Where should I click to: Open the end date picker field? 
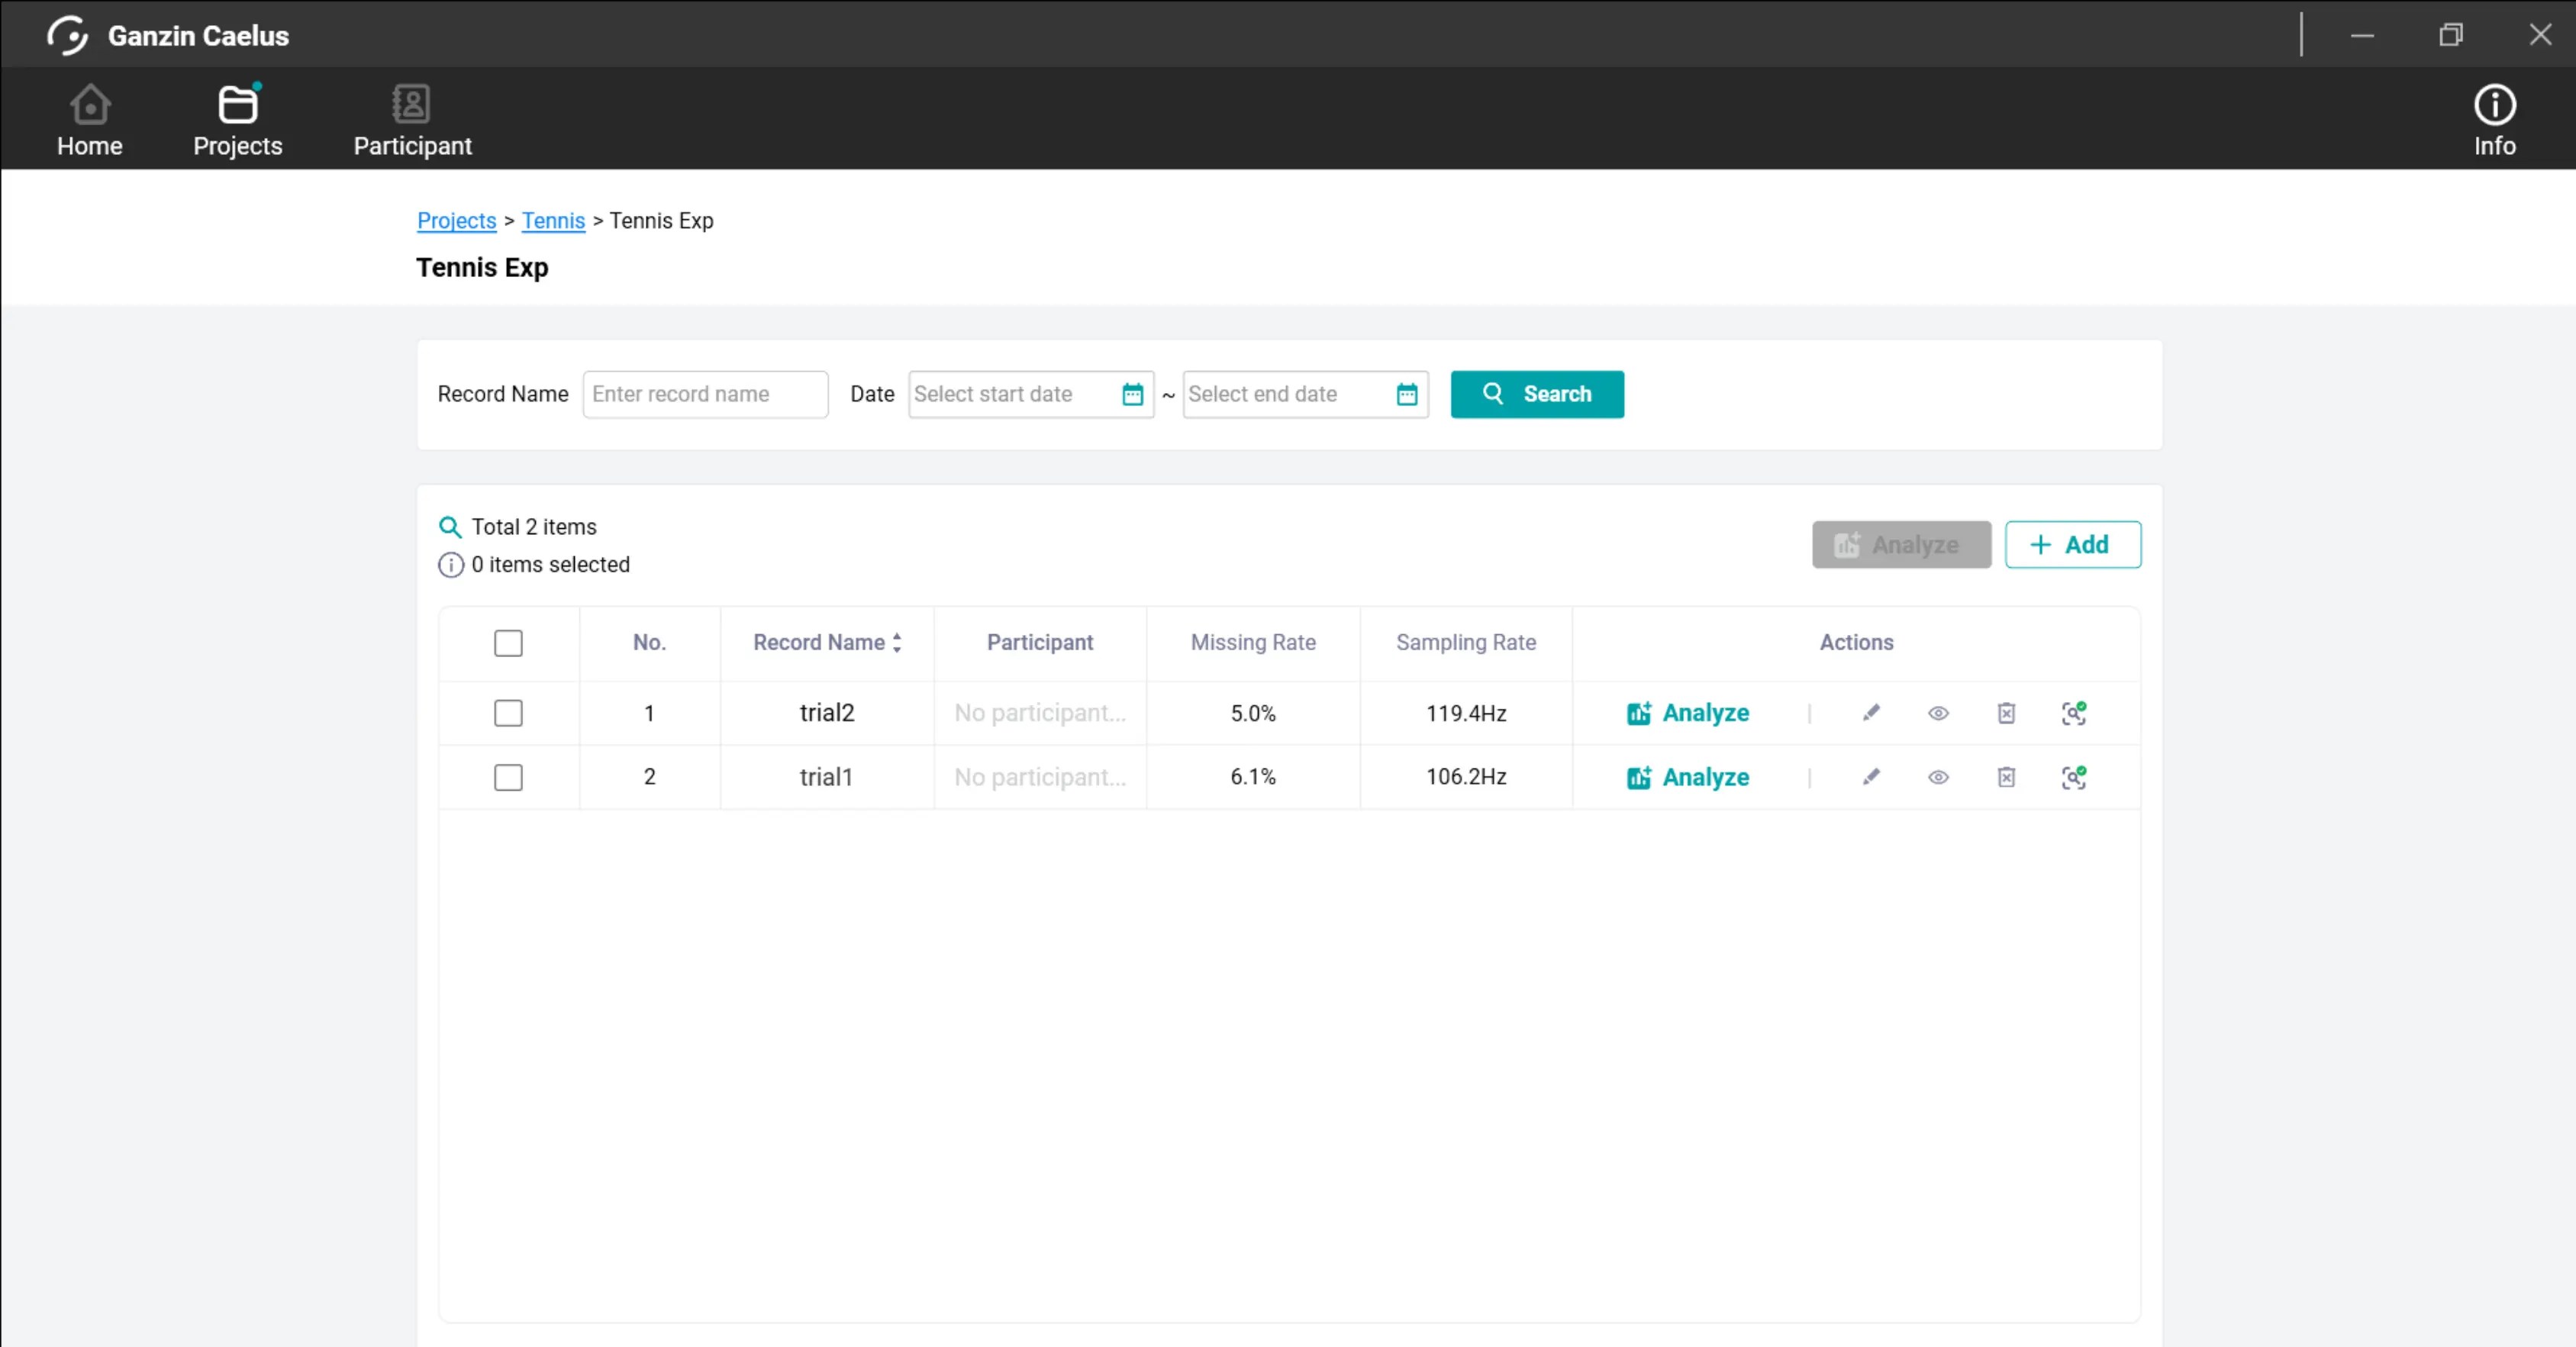1305,394
